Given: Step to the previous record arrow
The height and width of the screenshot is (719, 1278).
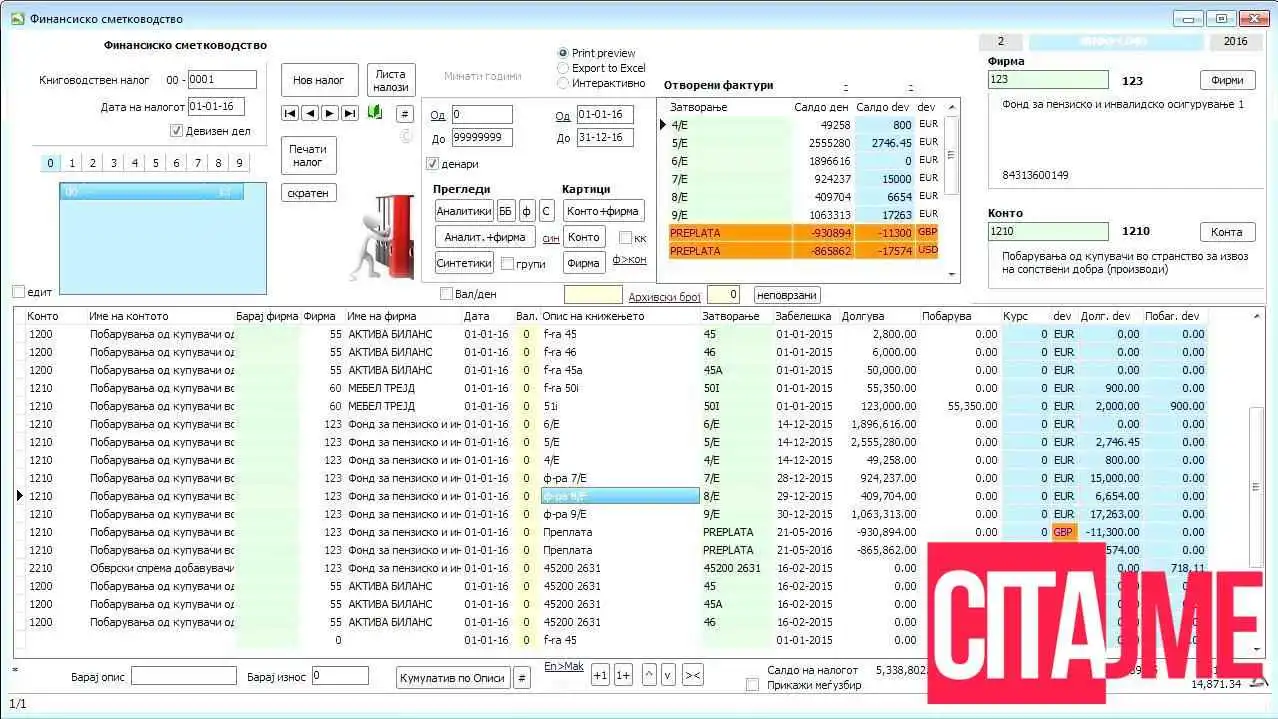Looking at the screenshot, I should 310,113.
